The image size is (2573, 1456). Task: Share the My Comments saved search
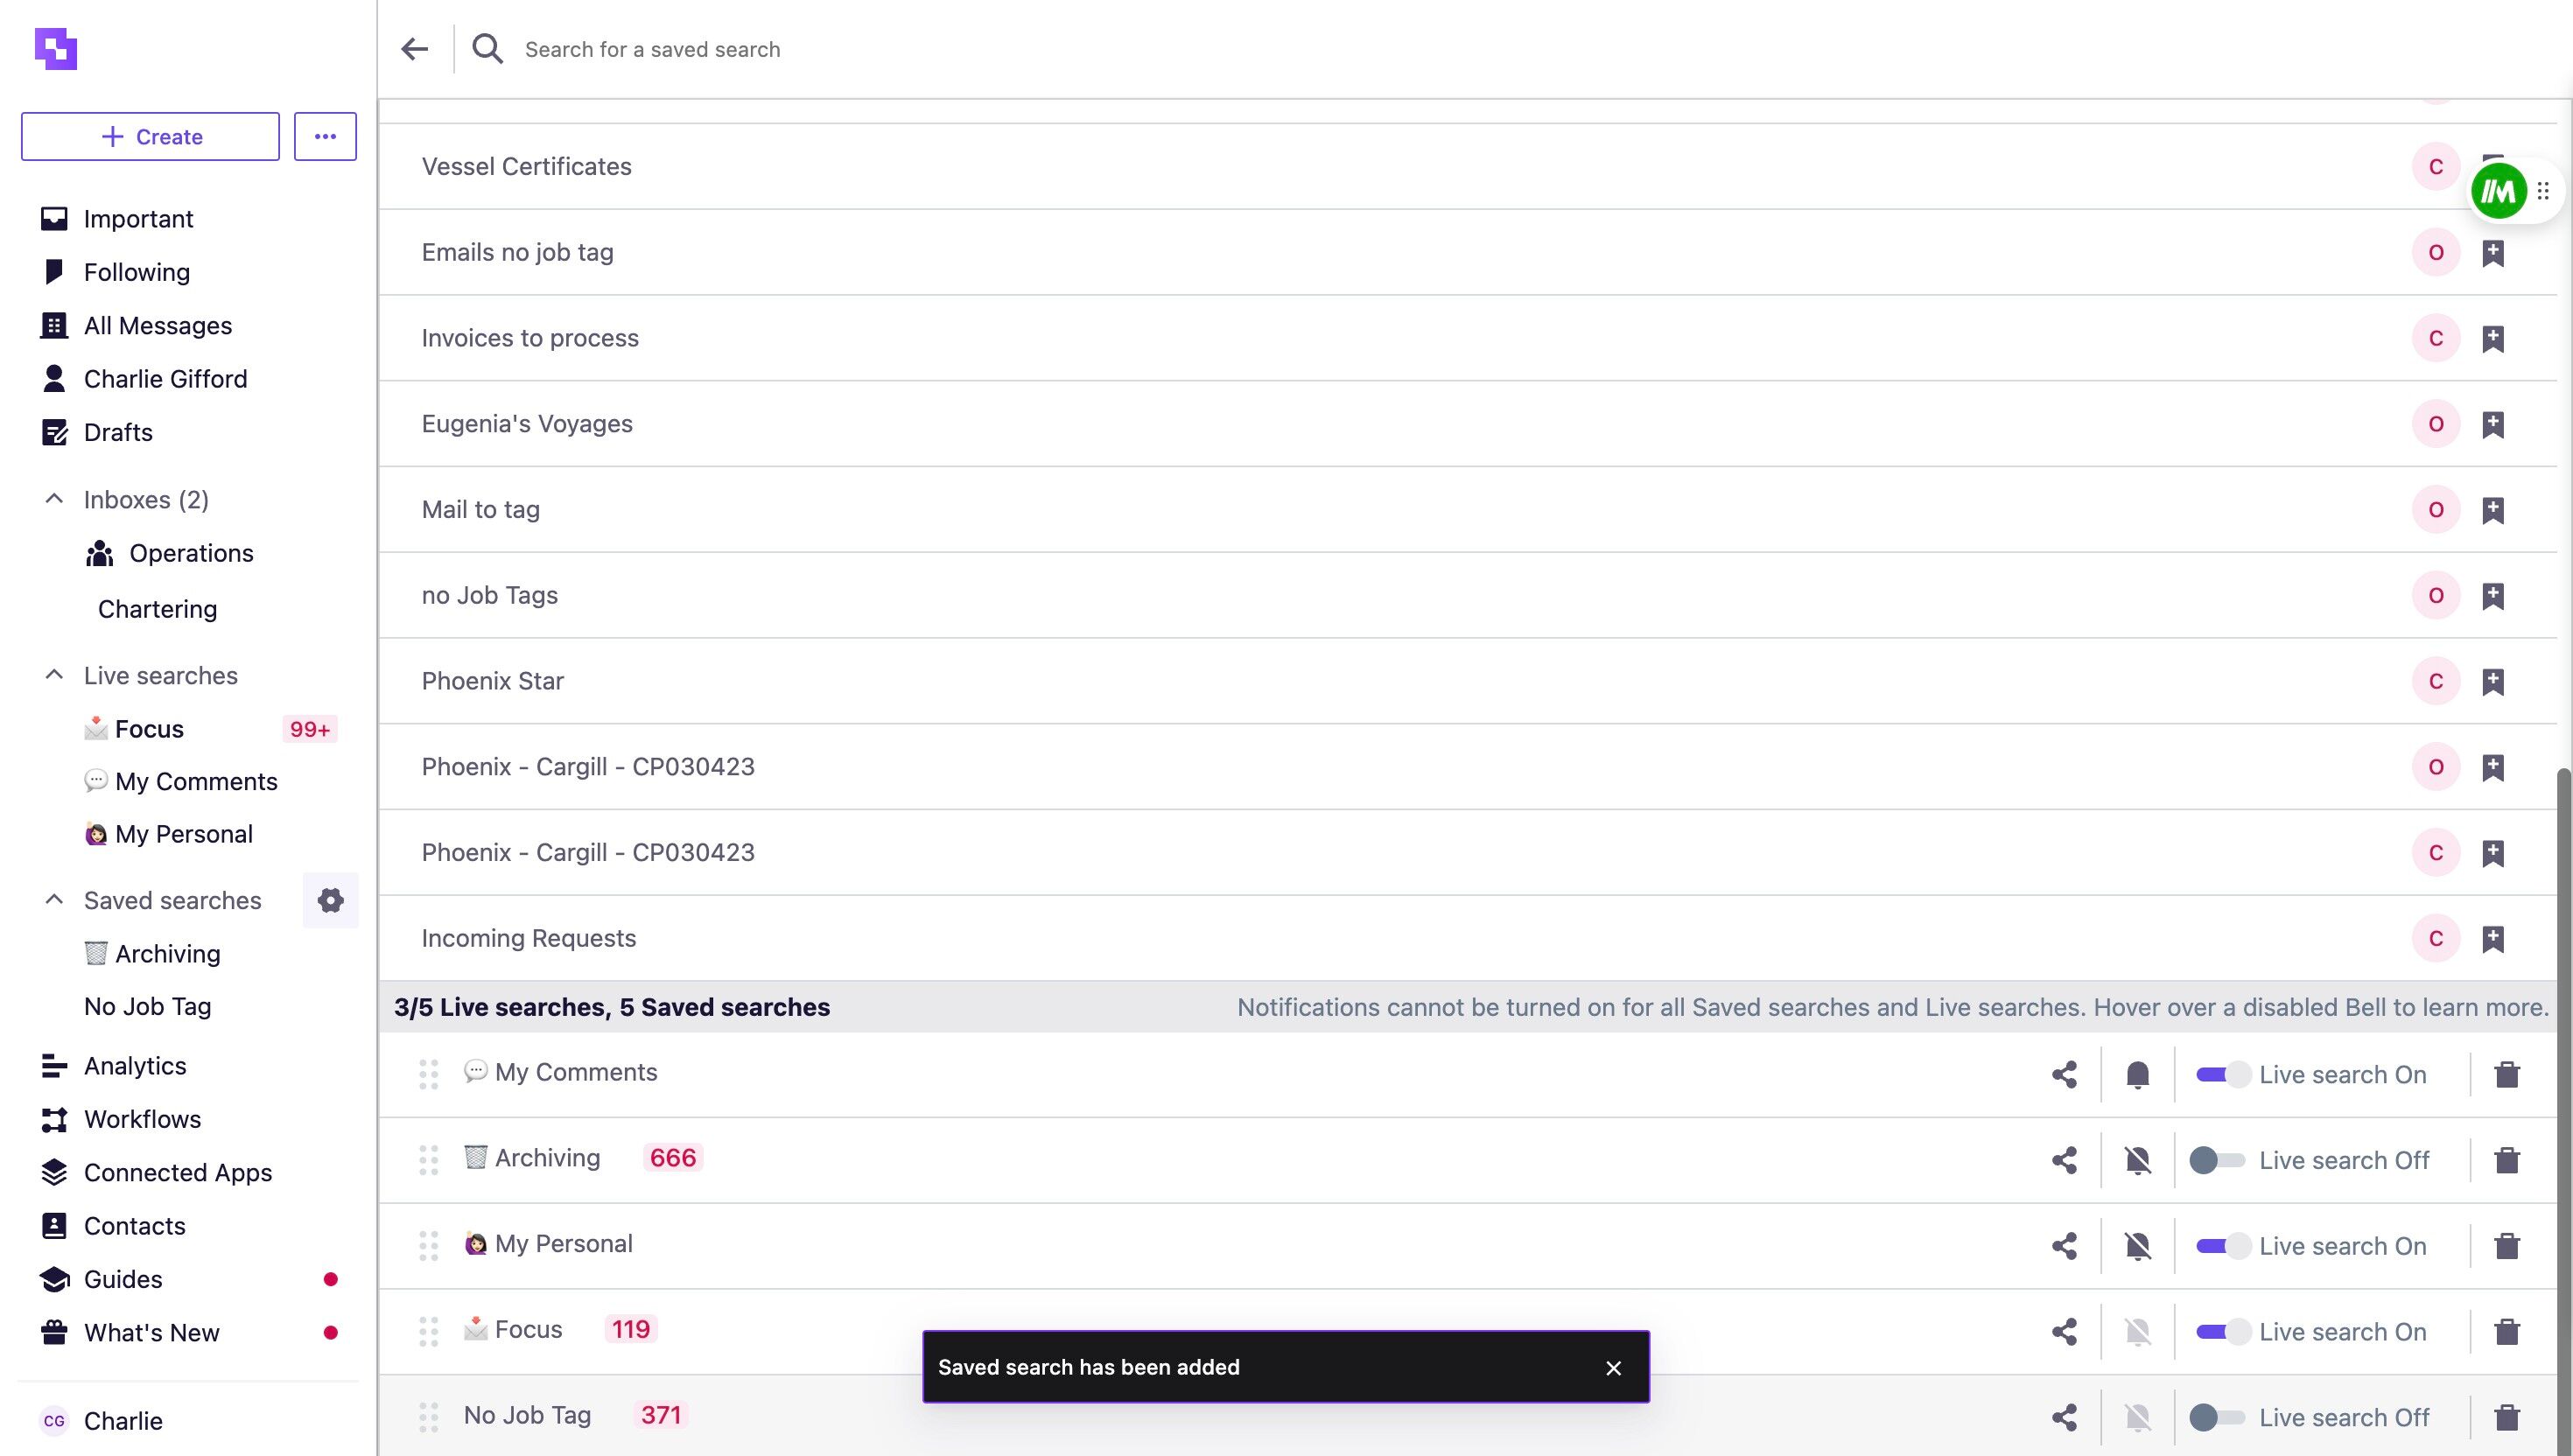point(2064,1074)
